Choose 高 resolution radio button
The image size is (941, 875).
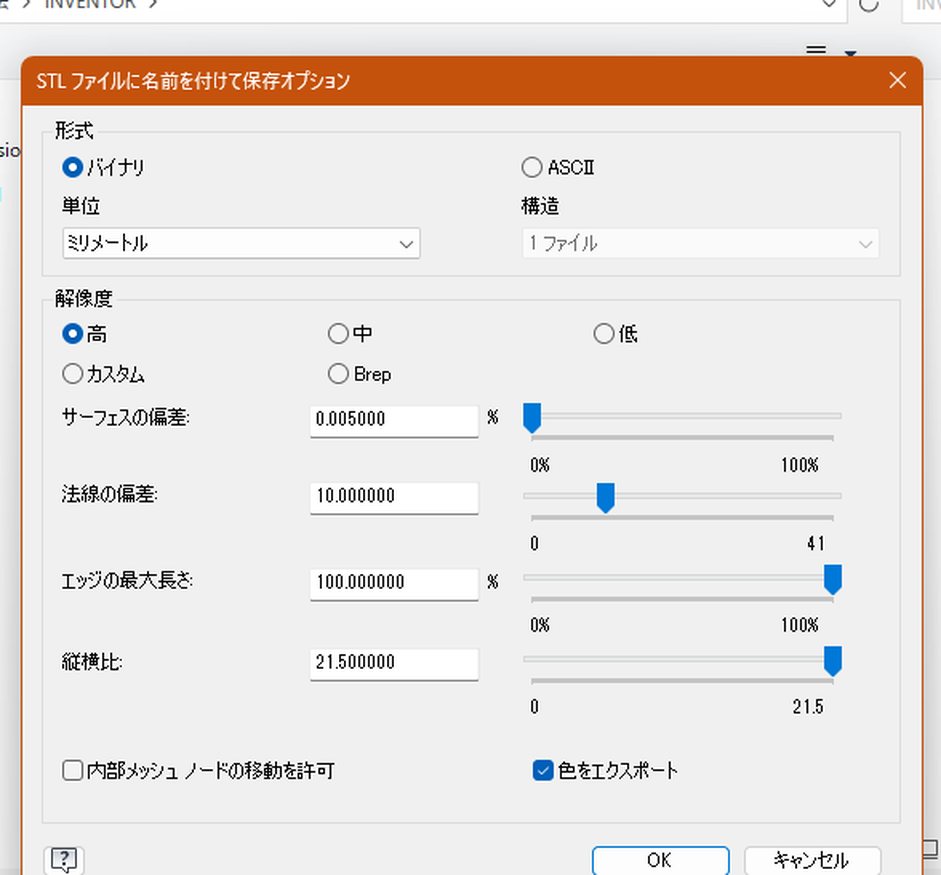[73, 334]
